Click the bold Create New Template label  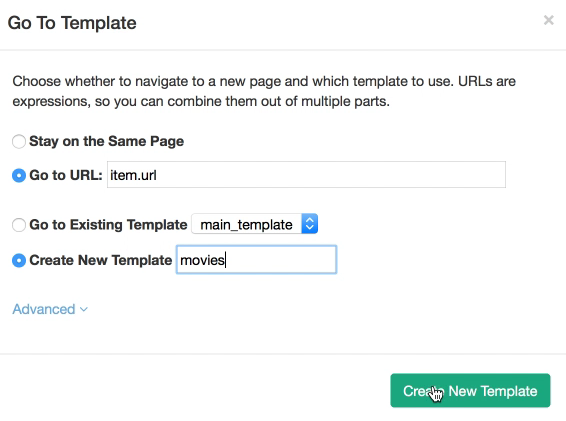100,260
